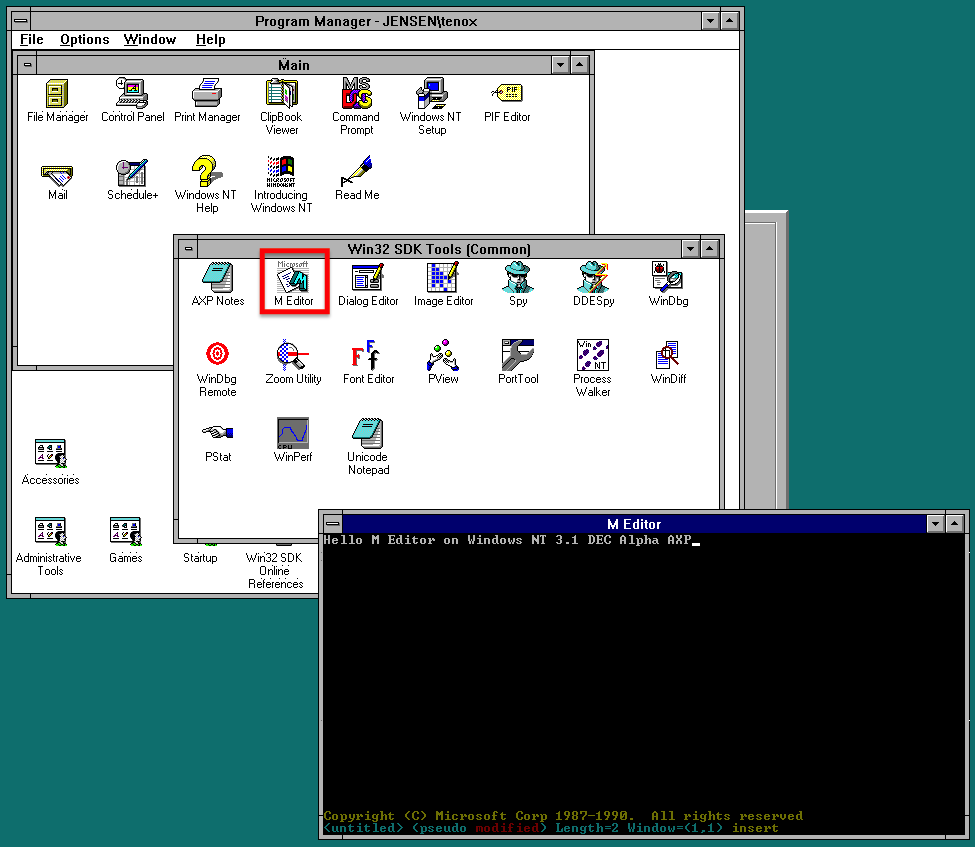Select the Image Editor icon
Viewport: 975px width, 847px height.
443,278
